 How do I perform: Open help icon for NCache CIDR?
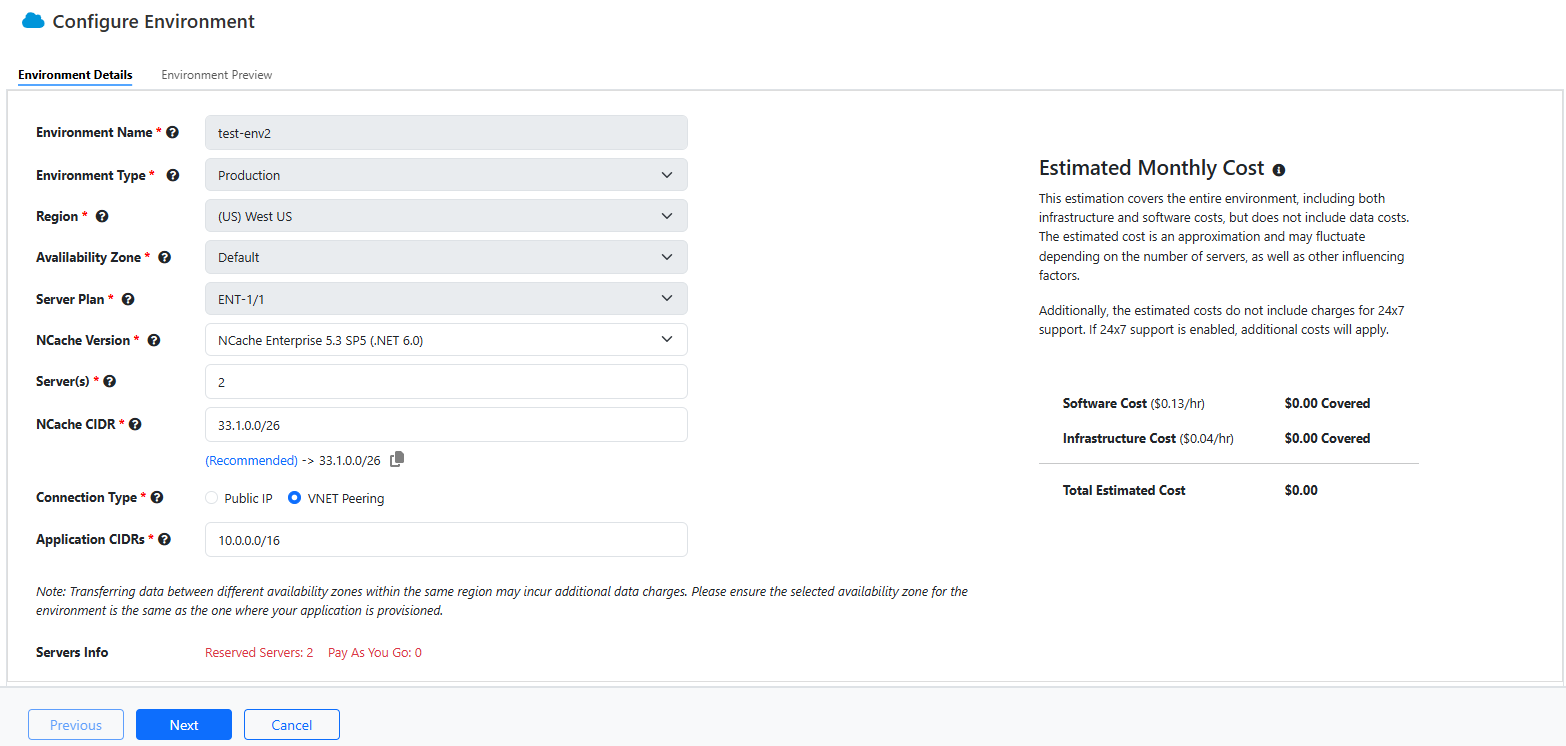click(135, 424)
